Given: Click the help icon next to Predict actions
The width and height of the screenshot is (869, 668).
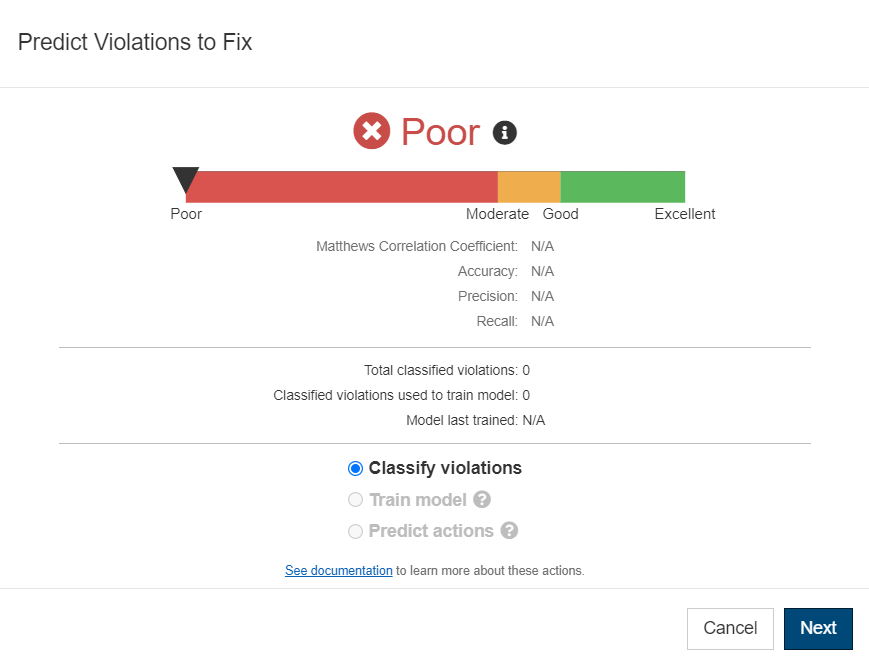Looking at the screenshot, I should [x=509, y=531].
